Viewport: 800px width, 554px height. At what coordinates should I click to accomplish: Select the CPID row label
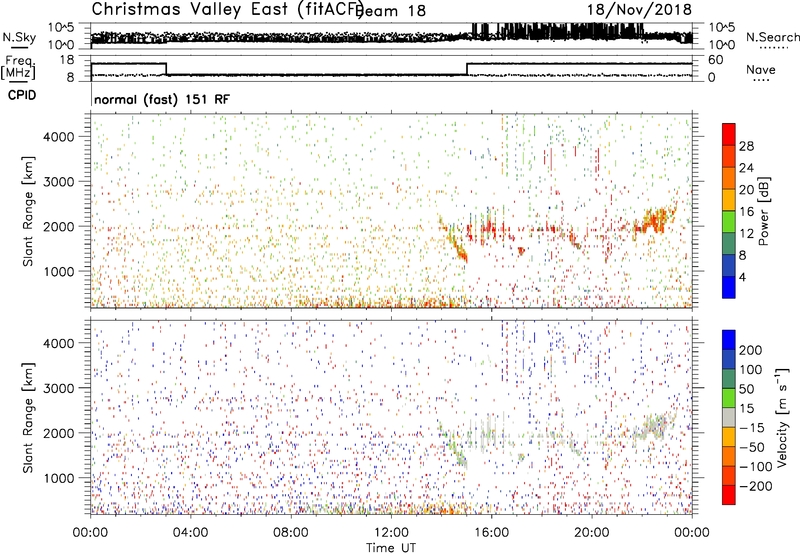(22, 95)
